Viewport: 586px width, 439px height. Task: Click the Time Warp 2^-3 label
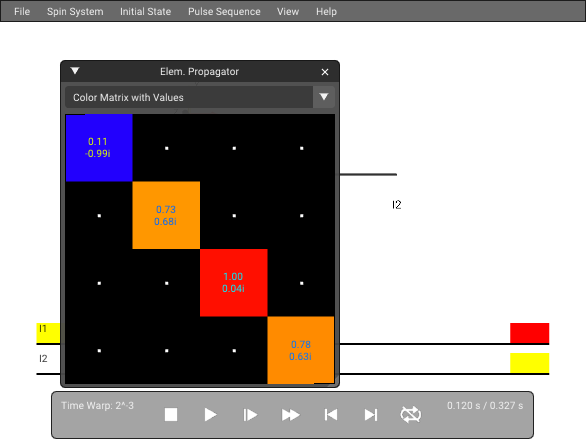[97, 405]
